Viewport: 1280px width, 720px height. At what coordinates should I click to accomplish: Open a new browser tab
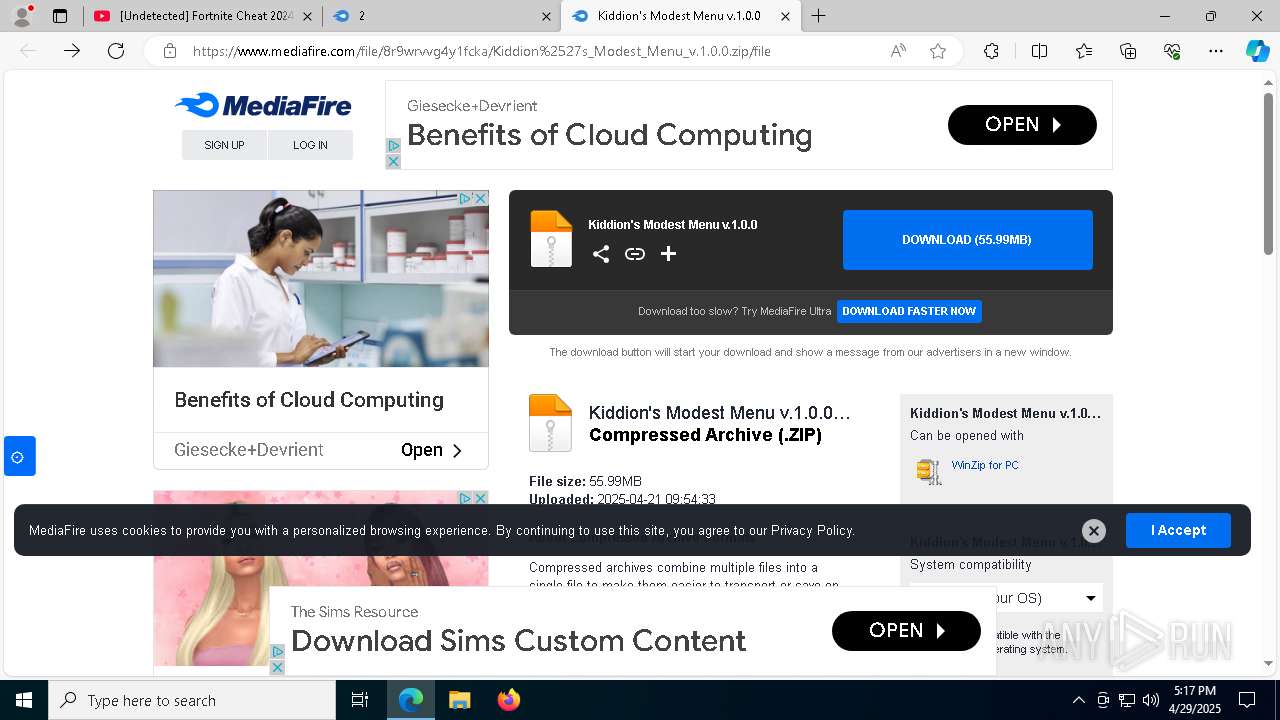coord(819,16)
